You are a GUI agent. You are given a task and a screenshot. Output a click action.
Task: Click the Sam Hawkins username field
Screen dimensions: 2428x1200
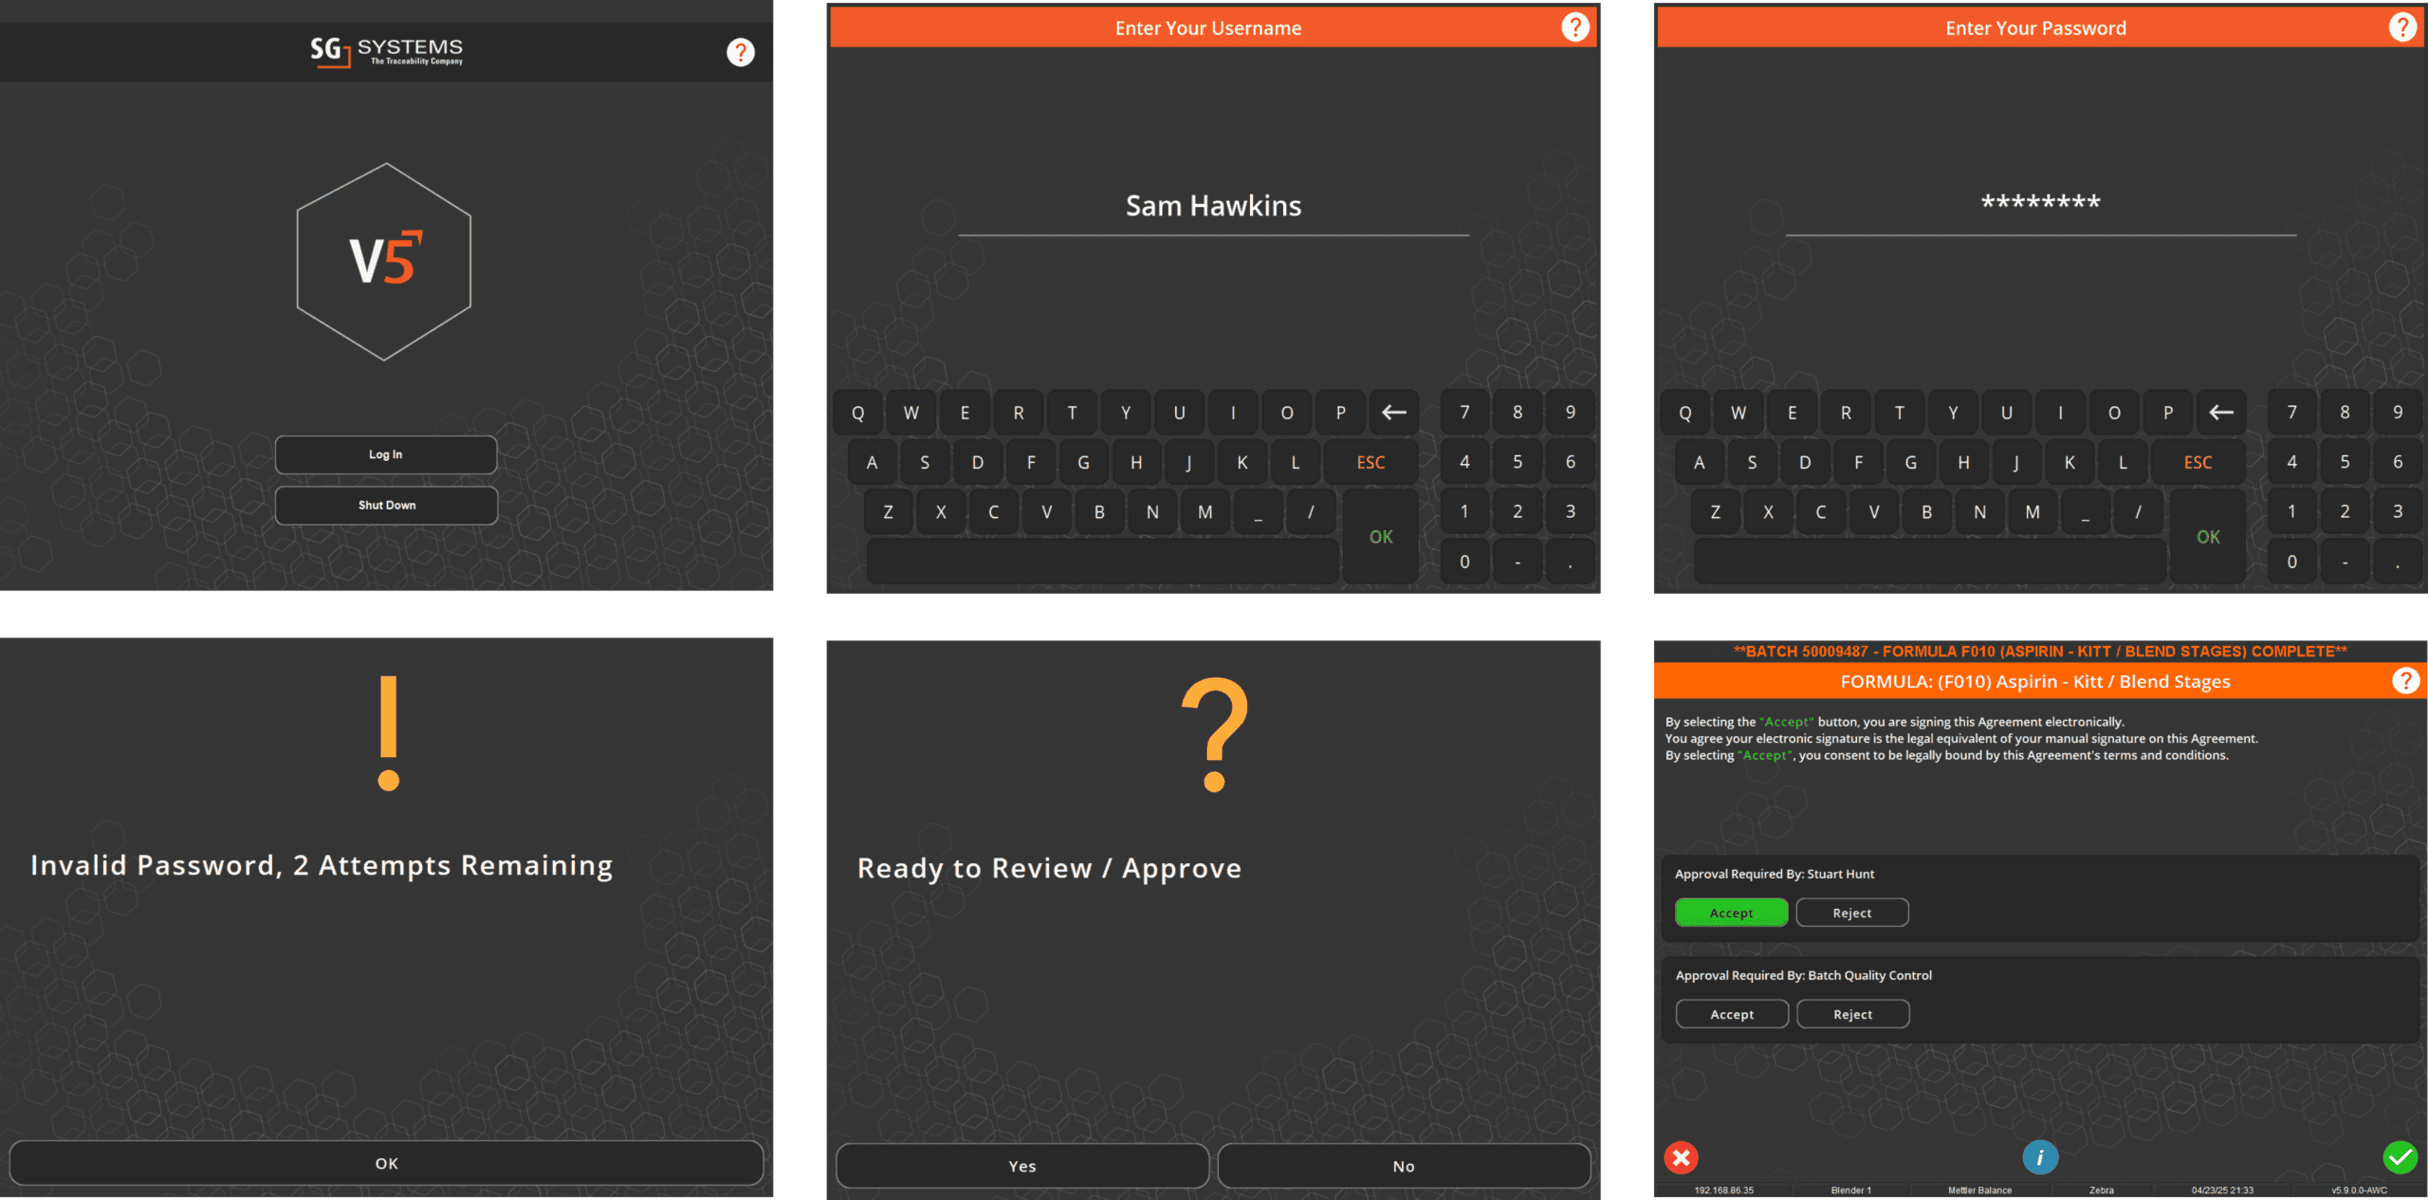[1213, 206]
